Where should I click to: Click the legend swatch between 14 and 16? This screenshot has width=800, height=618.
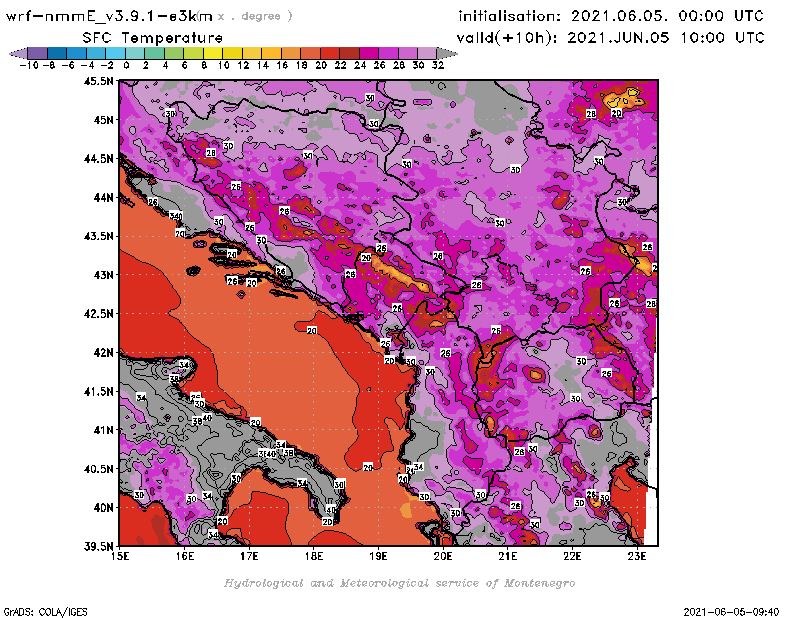(x=271, y=53)
